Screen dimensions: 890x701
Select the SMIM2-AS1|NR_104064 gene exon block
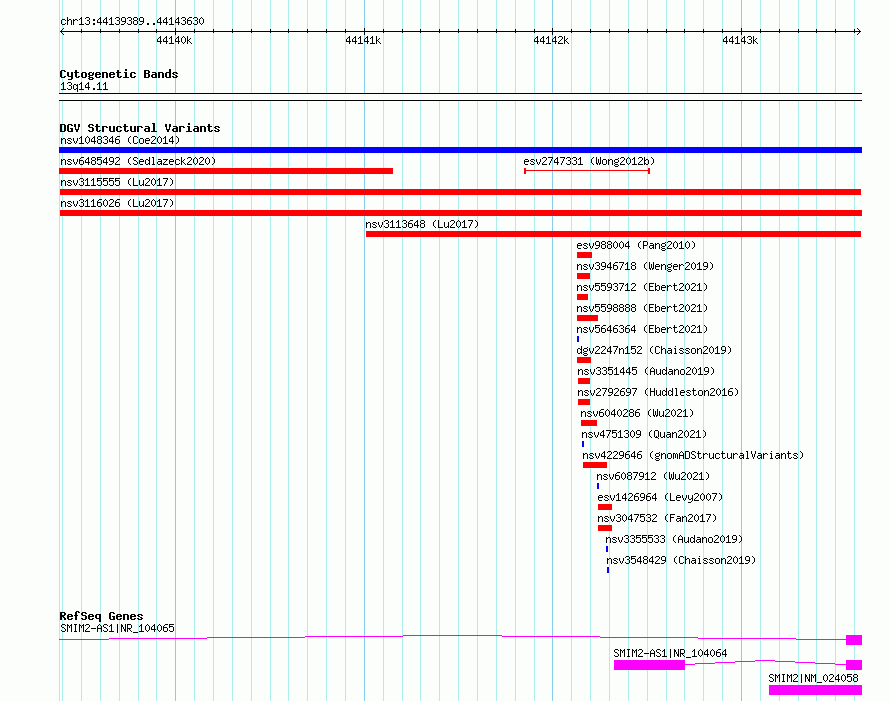point(649,665)
